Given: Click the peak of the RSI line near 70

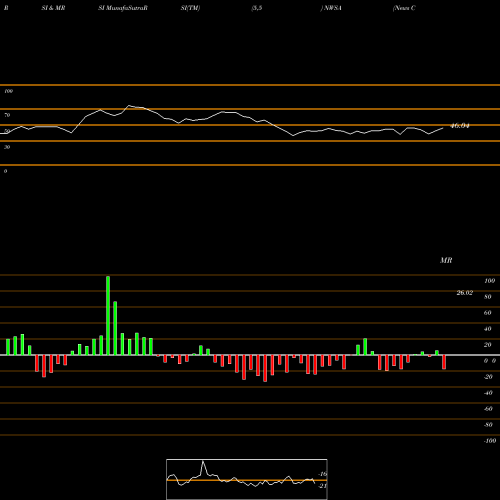Looking at the screenshot, I should point(129,106).
